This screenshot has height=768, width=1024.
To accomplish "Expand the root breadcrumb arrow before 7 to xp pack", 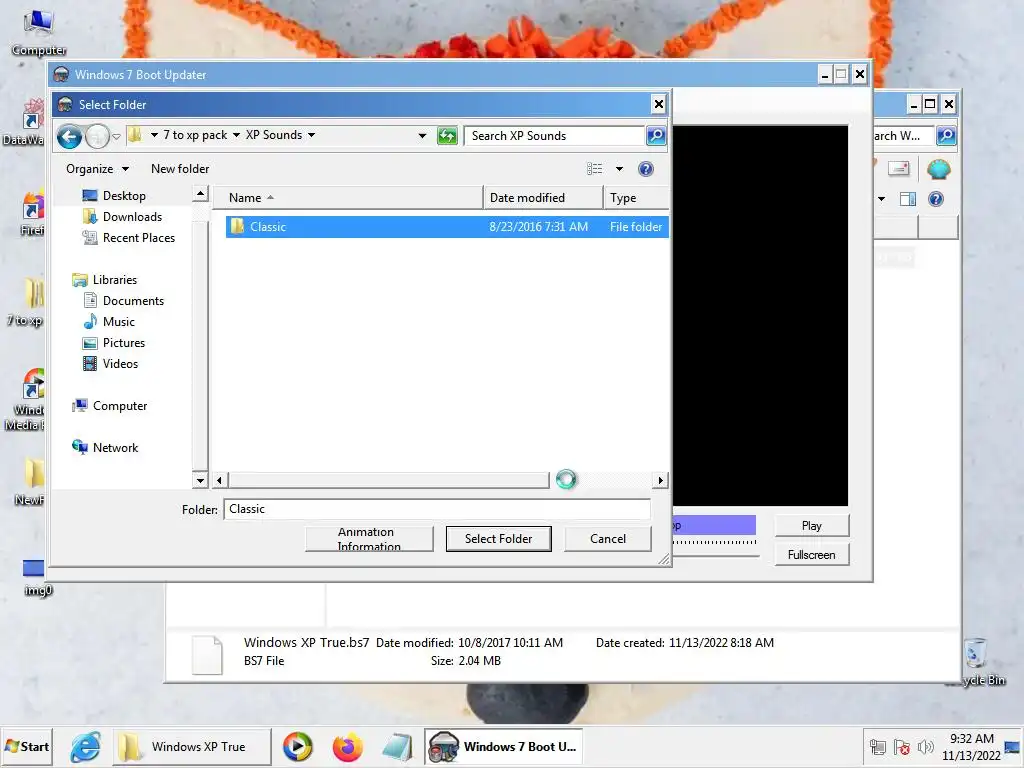I will point(154,135).
